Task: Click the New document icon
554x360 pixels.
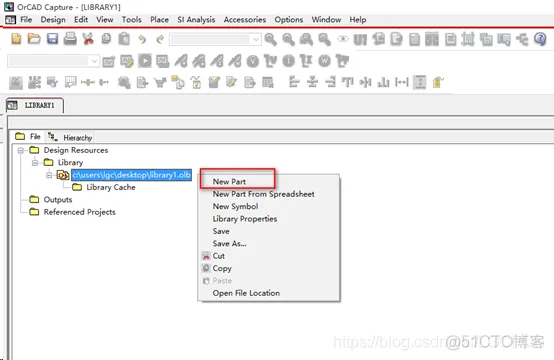Action: click(16, 39)
